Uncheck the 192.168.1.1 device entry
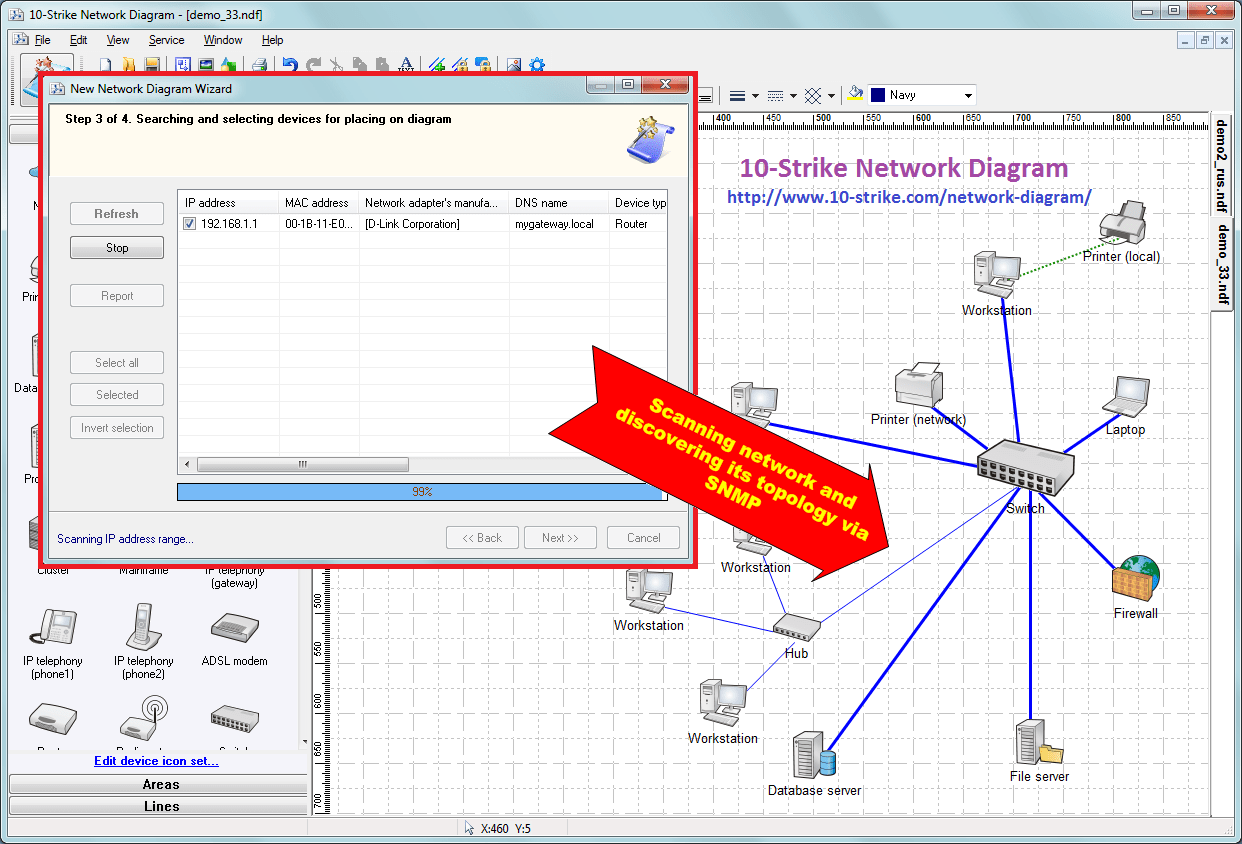1242x844 pixels. click(x=189, y=223)
